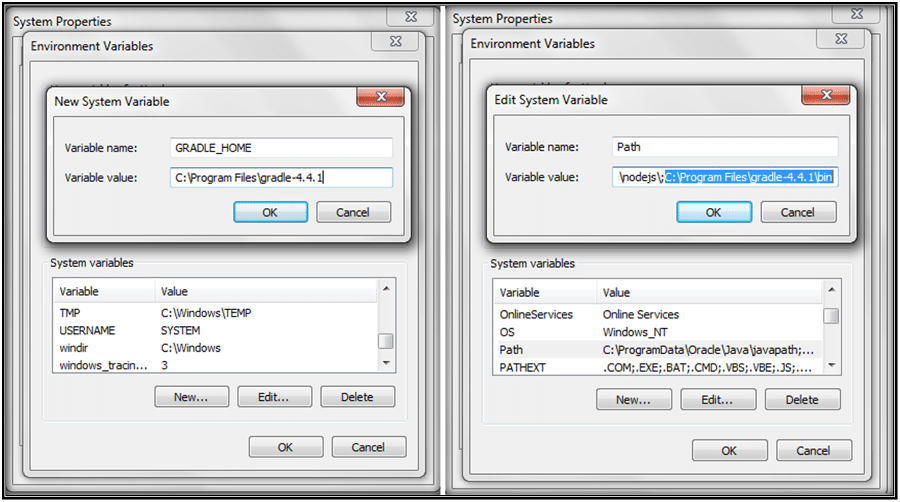Select the OS variable row
Viewport: 900px width, 502px height.
click(x=658, y=332)
